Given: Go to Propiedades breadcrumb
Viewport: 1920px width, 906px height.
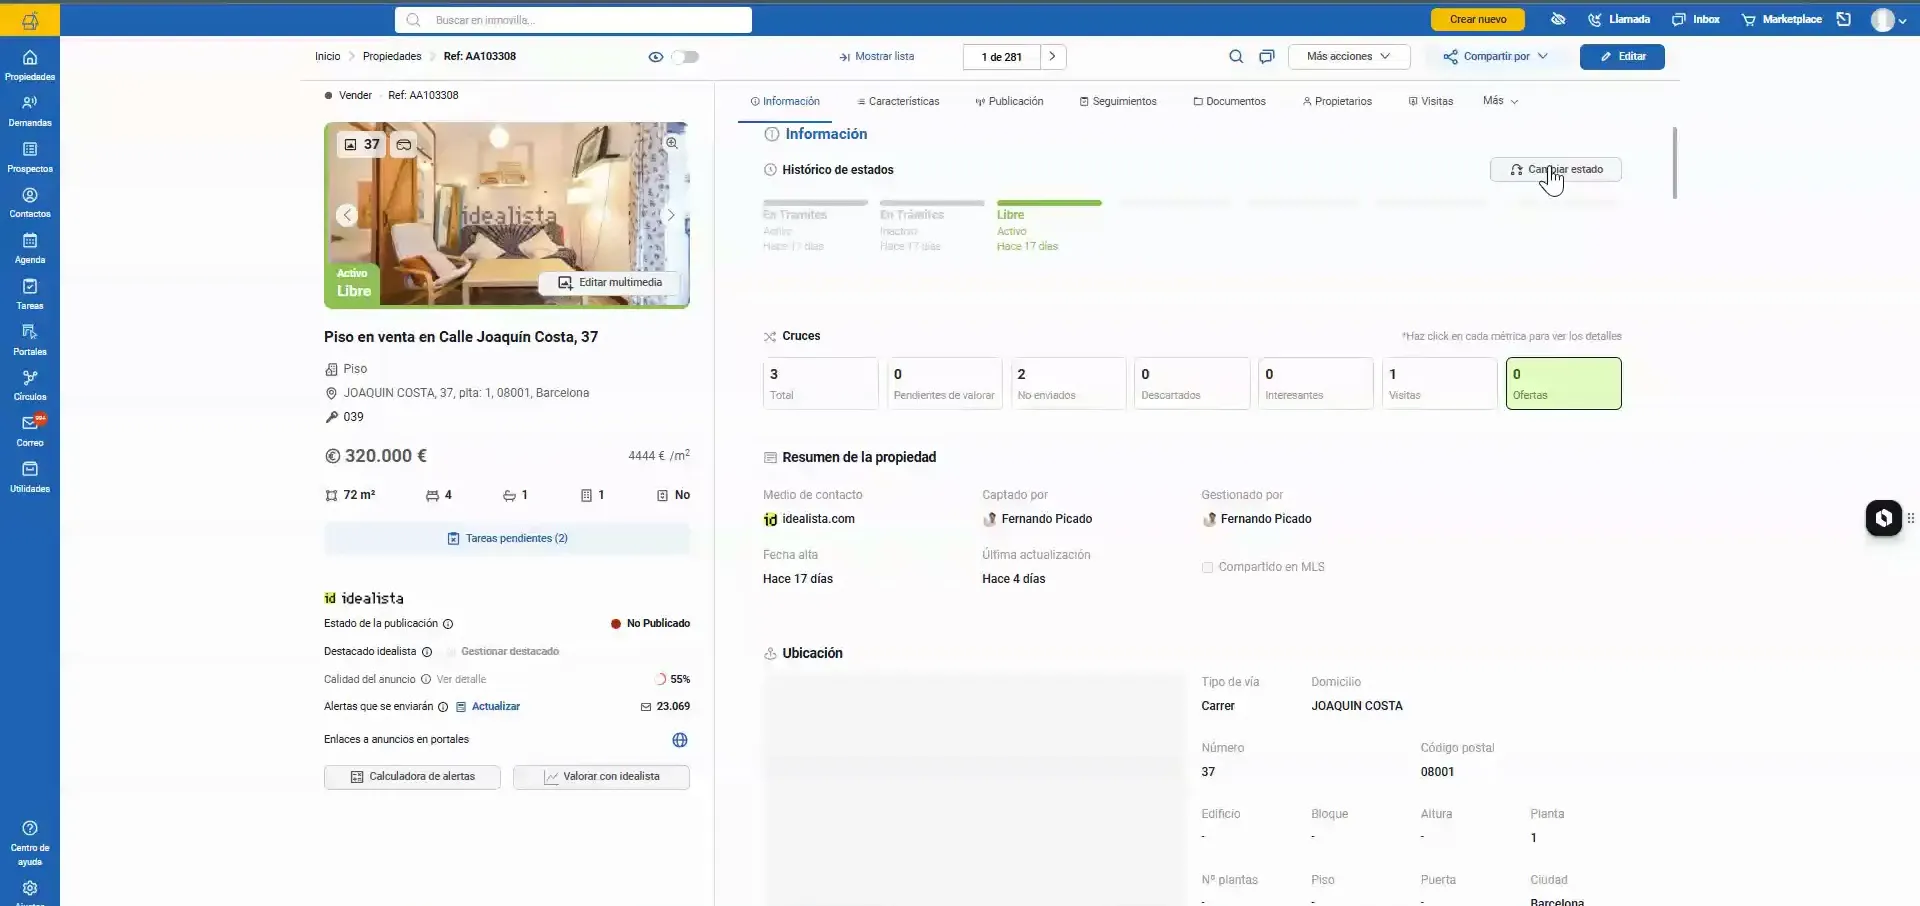Looking at the screenshot, I should [392, 57].
